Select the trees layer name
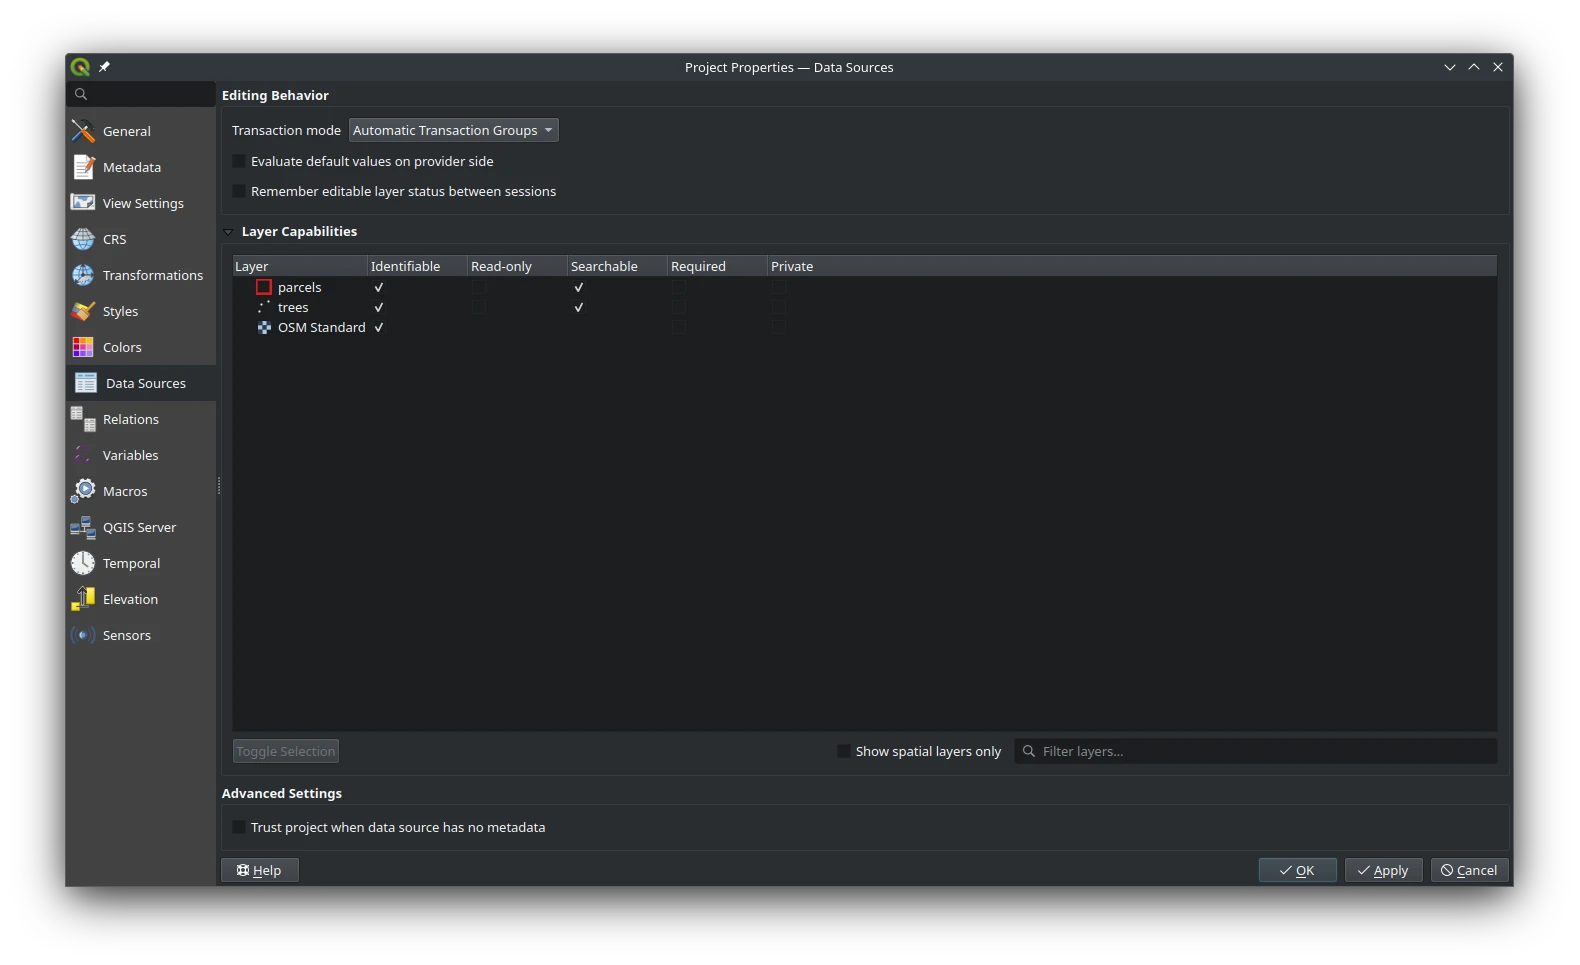1580x965 pixels. [293, 307]
